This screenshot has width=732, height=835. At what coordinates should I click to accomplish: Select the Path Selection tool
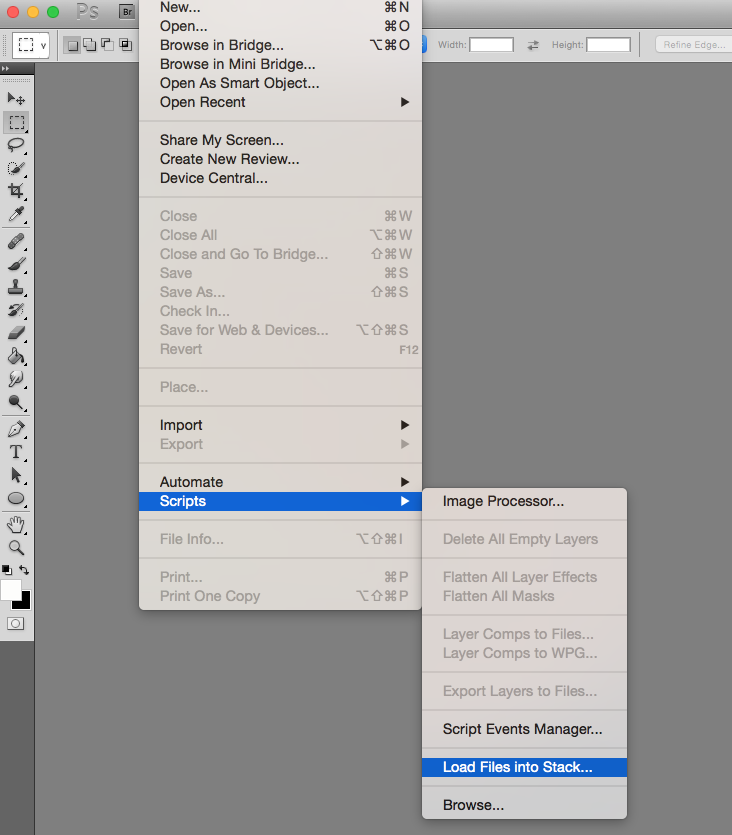[16, 475]
